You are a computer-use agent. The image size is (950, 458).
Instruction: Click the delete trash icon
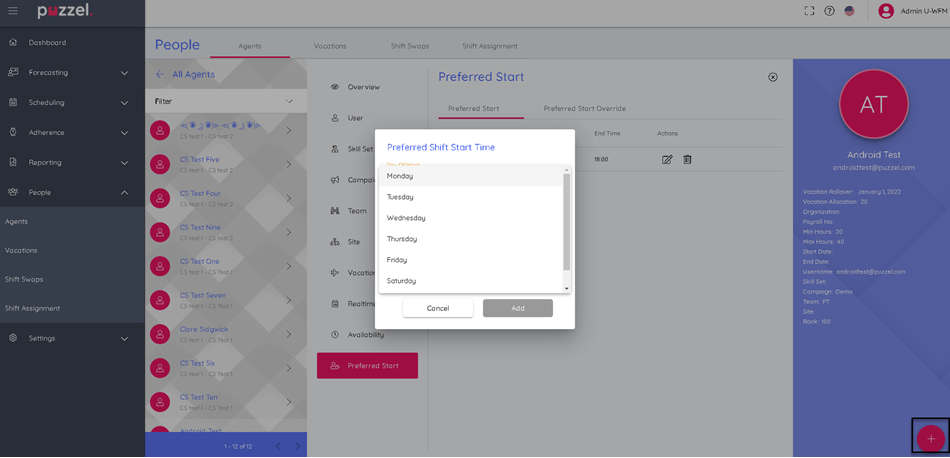click(x=687, y=159)
